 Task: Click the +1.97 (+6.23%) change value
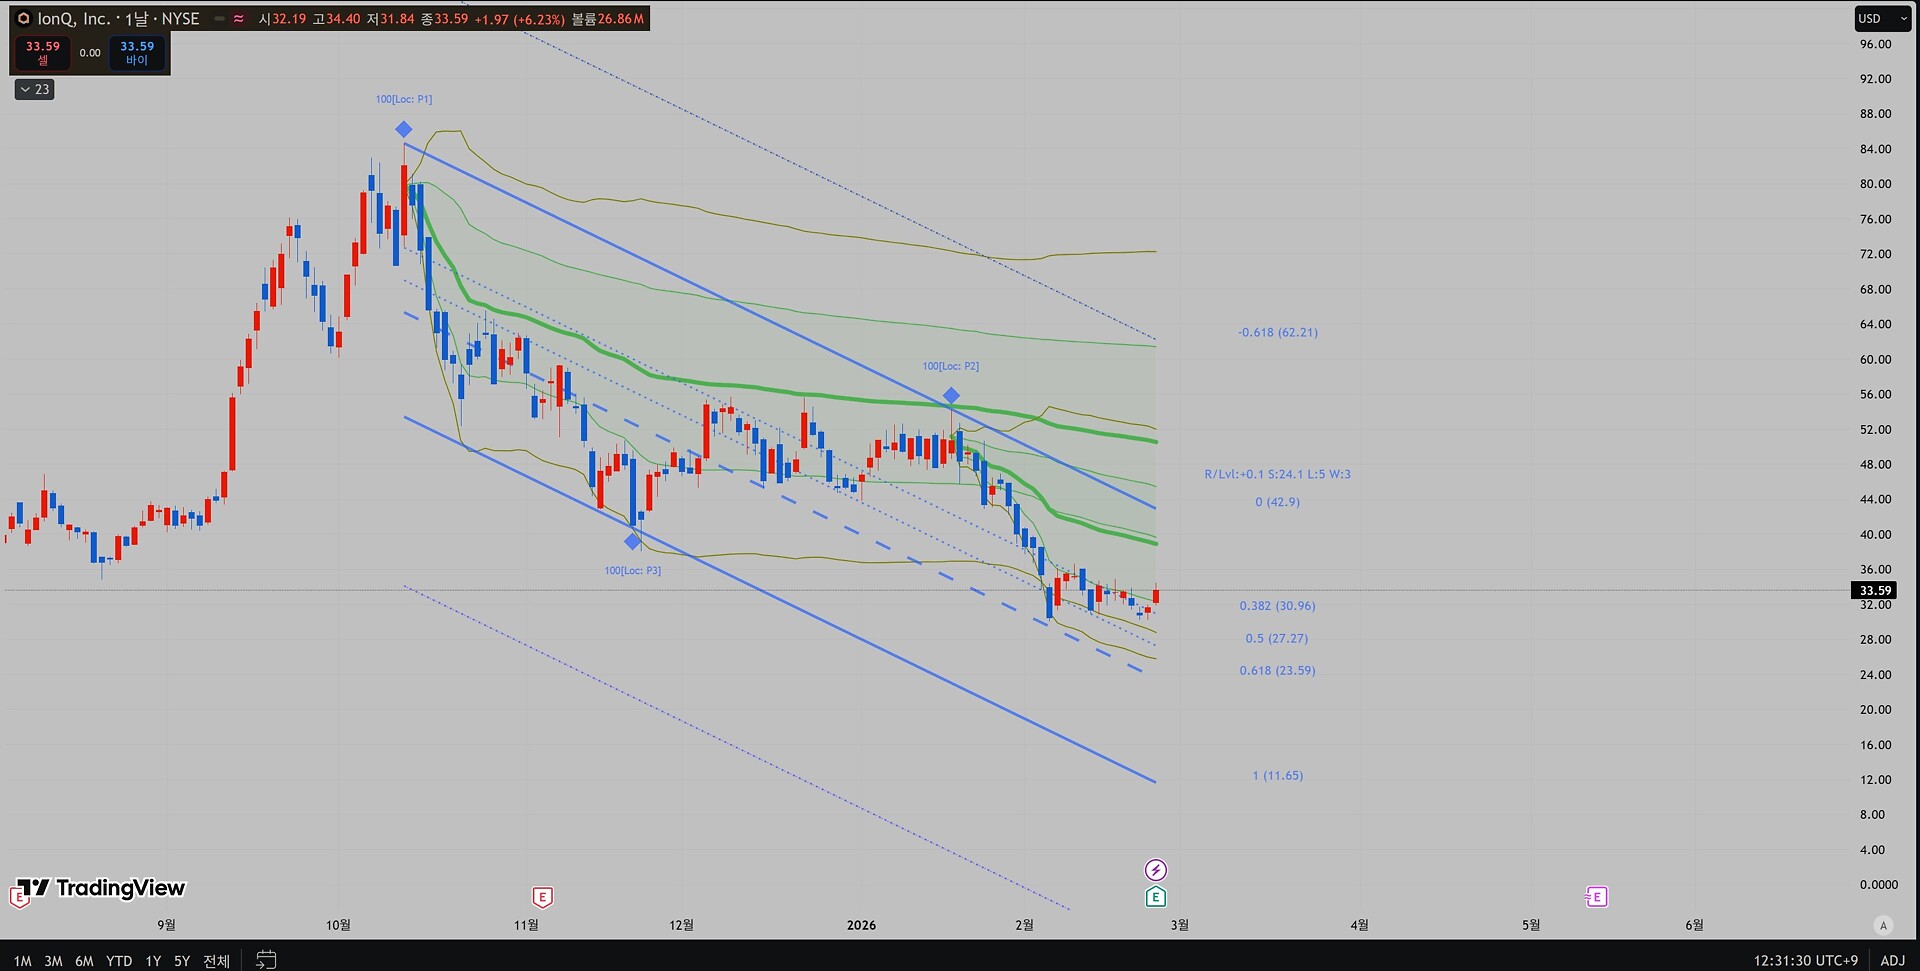[519, 19]
